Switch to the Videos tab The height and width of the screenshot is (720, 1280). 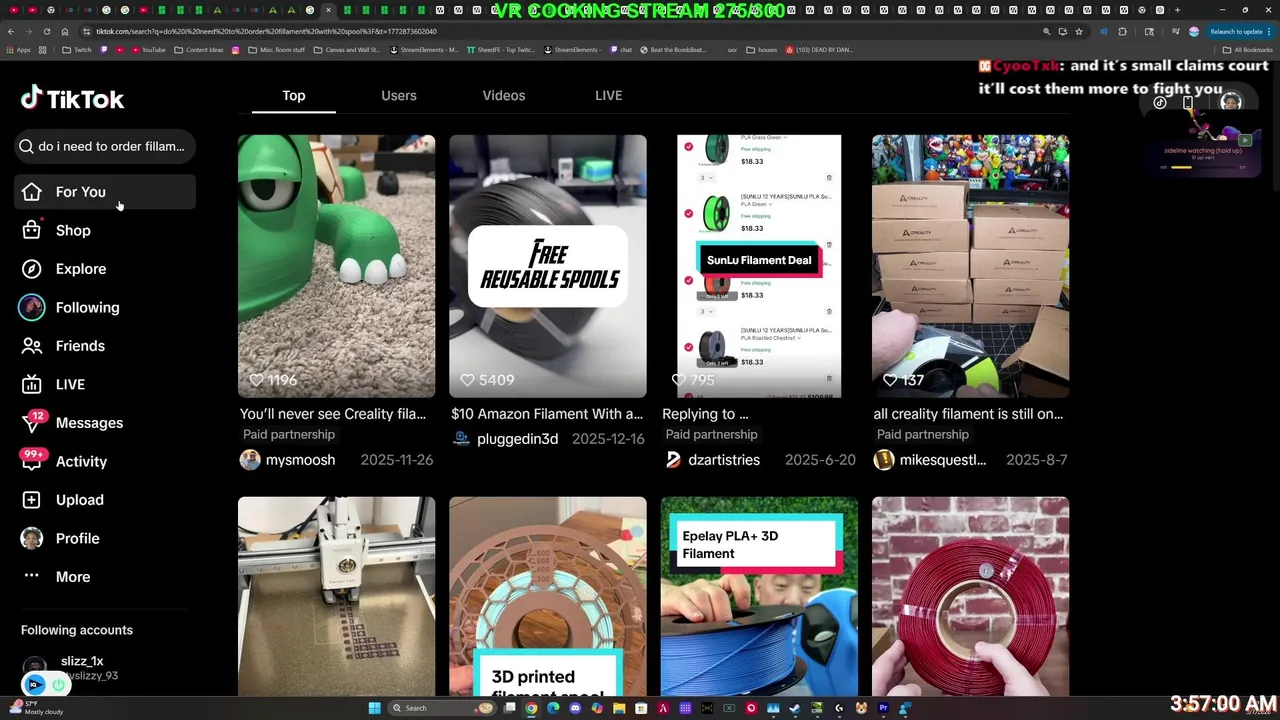click(x=503, y=96)
